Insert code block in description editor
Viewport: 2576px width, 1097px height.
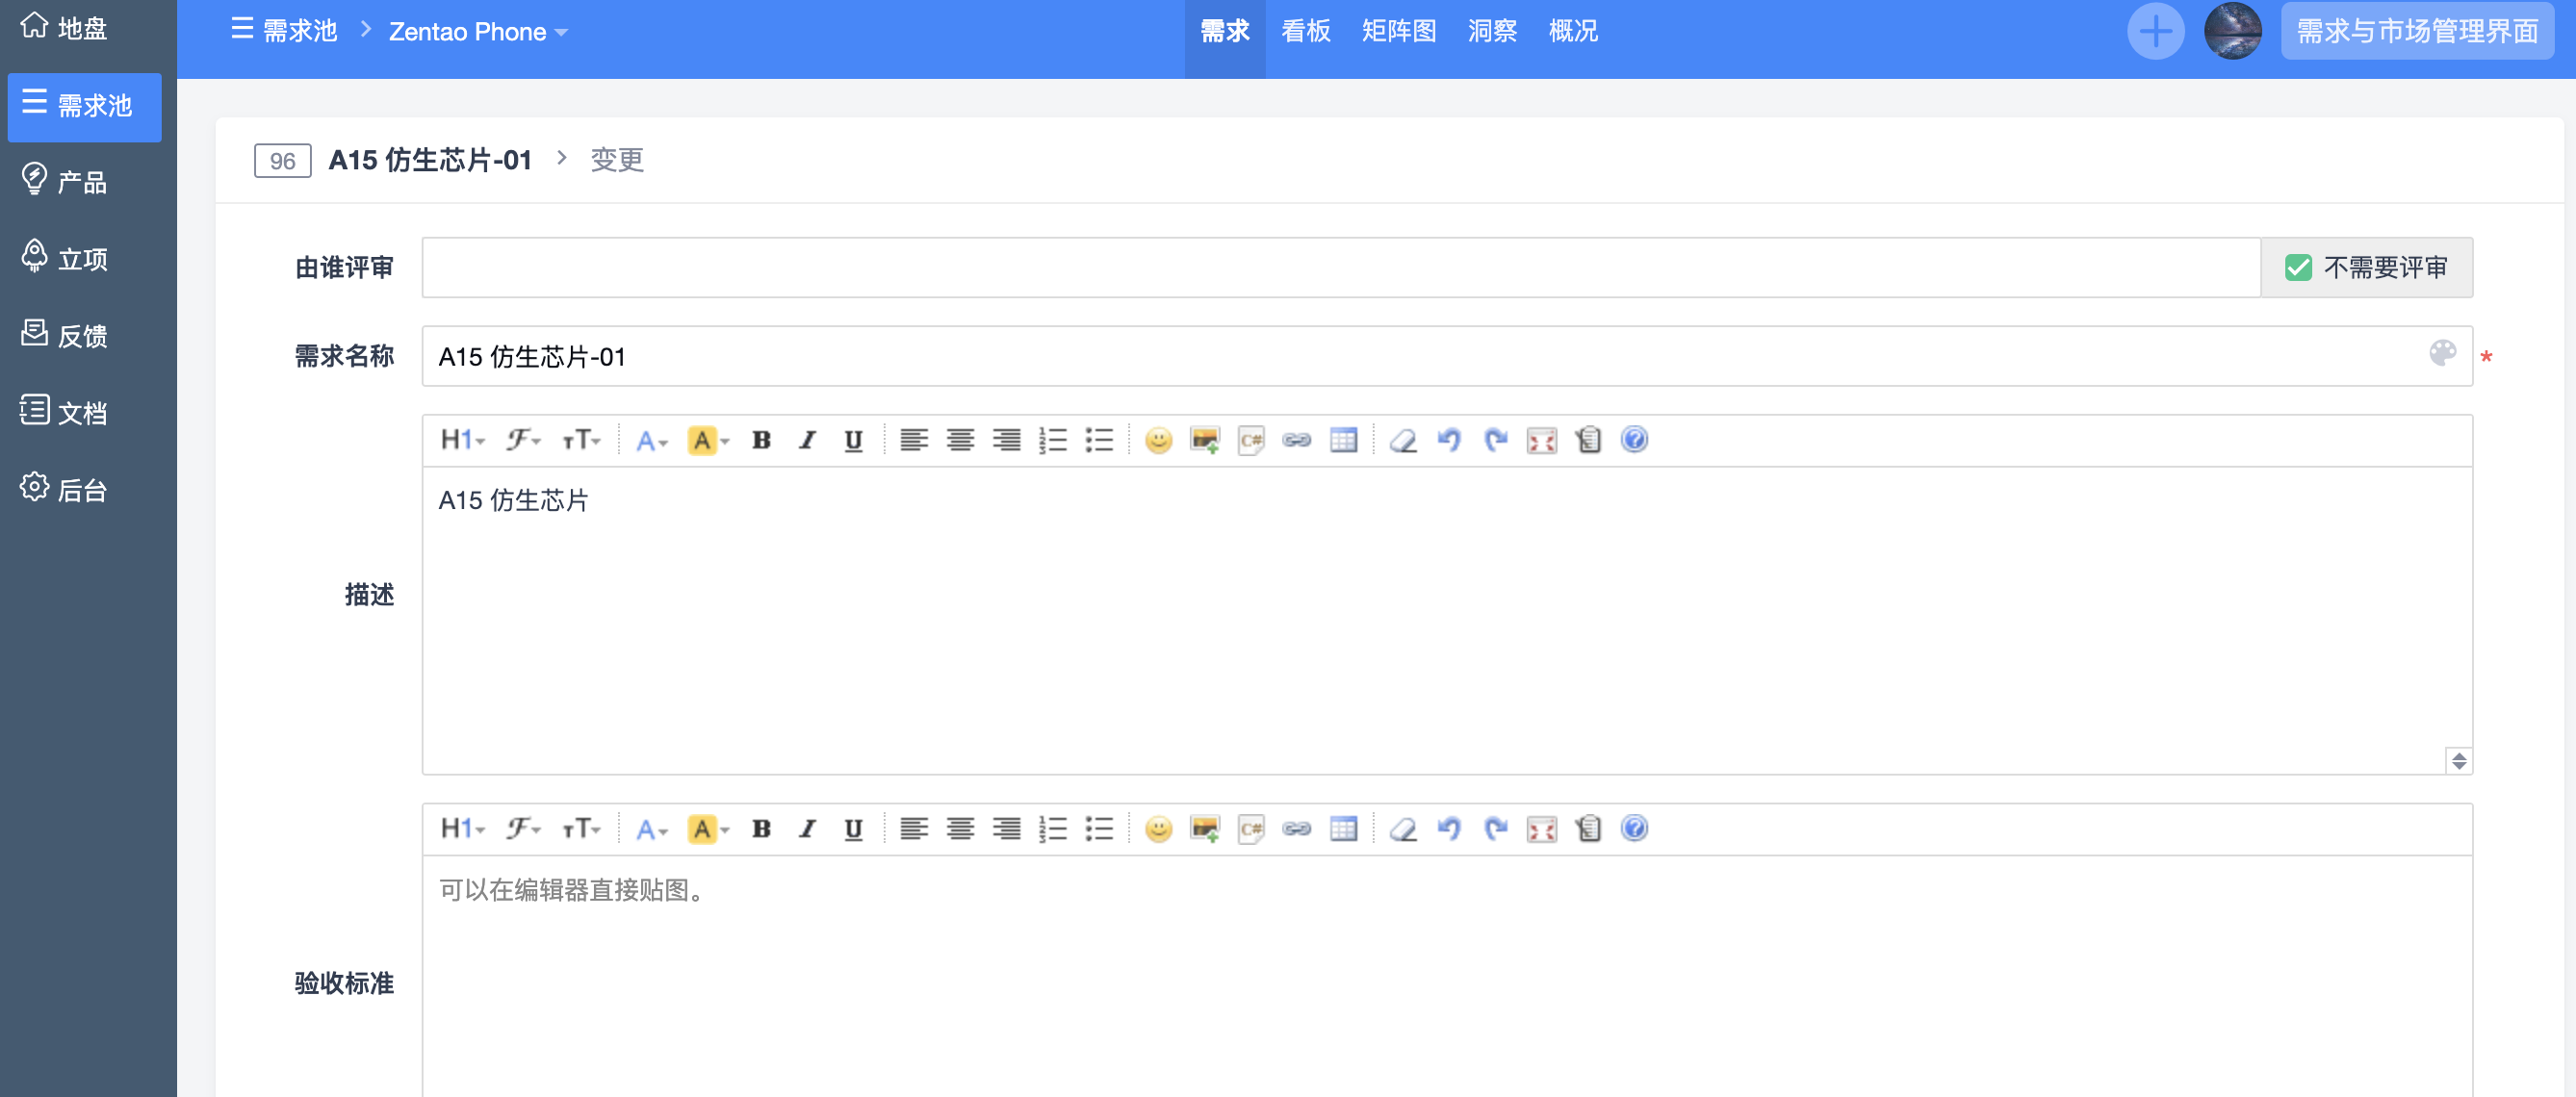pos(1250,440)
